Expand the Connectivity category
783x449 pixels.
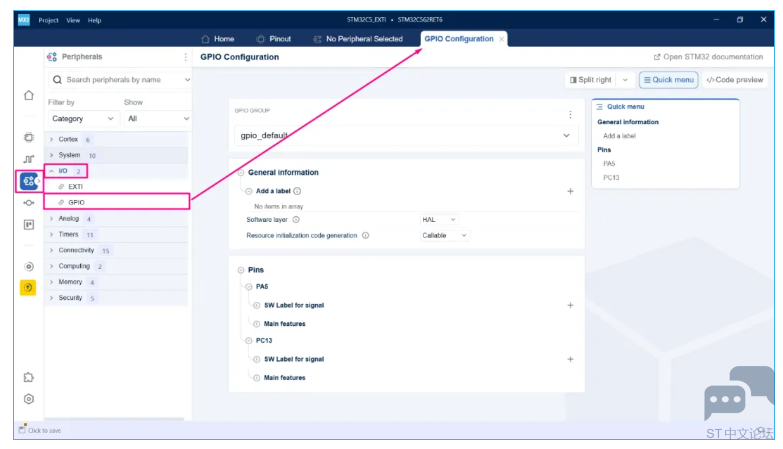tap(51, 250)
